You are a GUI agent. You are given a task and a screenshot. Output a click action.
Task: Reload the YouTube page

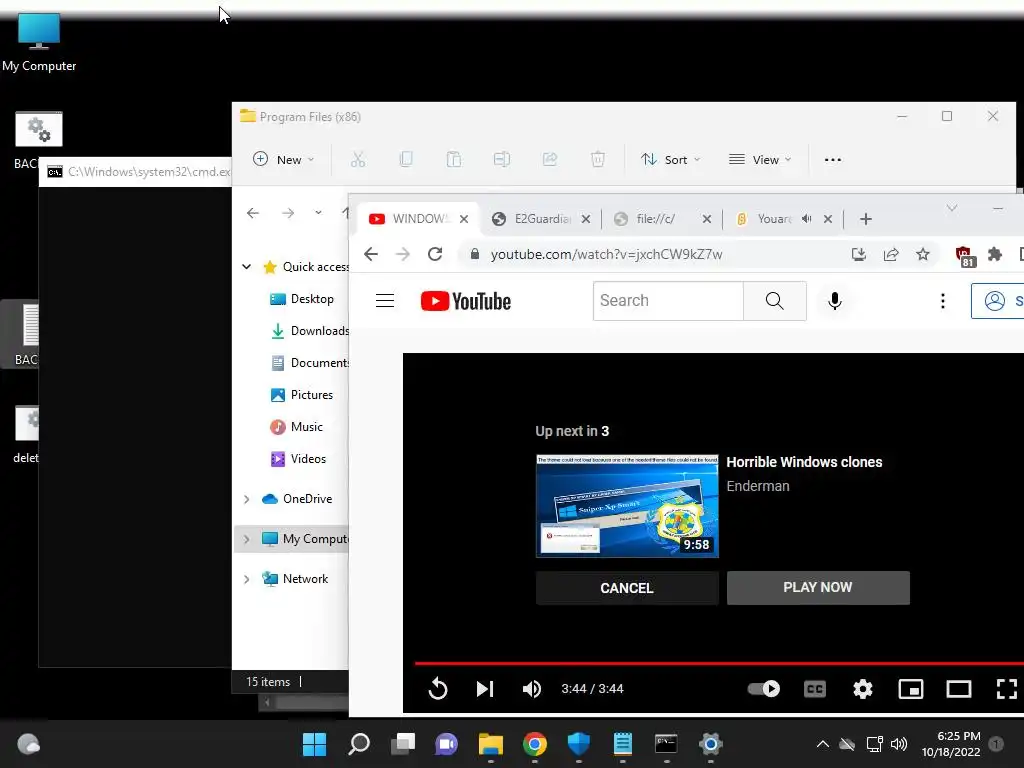[x=435, y=254]
